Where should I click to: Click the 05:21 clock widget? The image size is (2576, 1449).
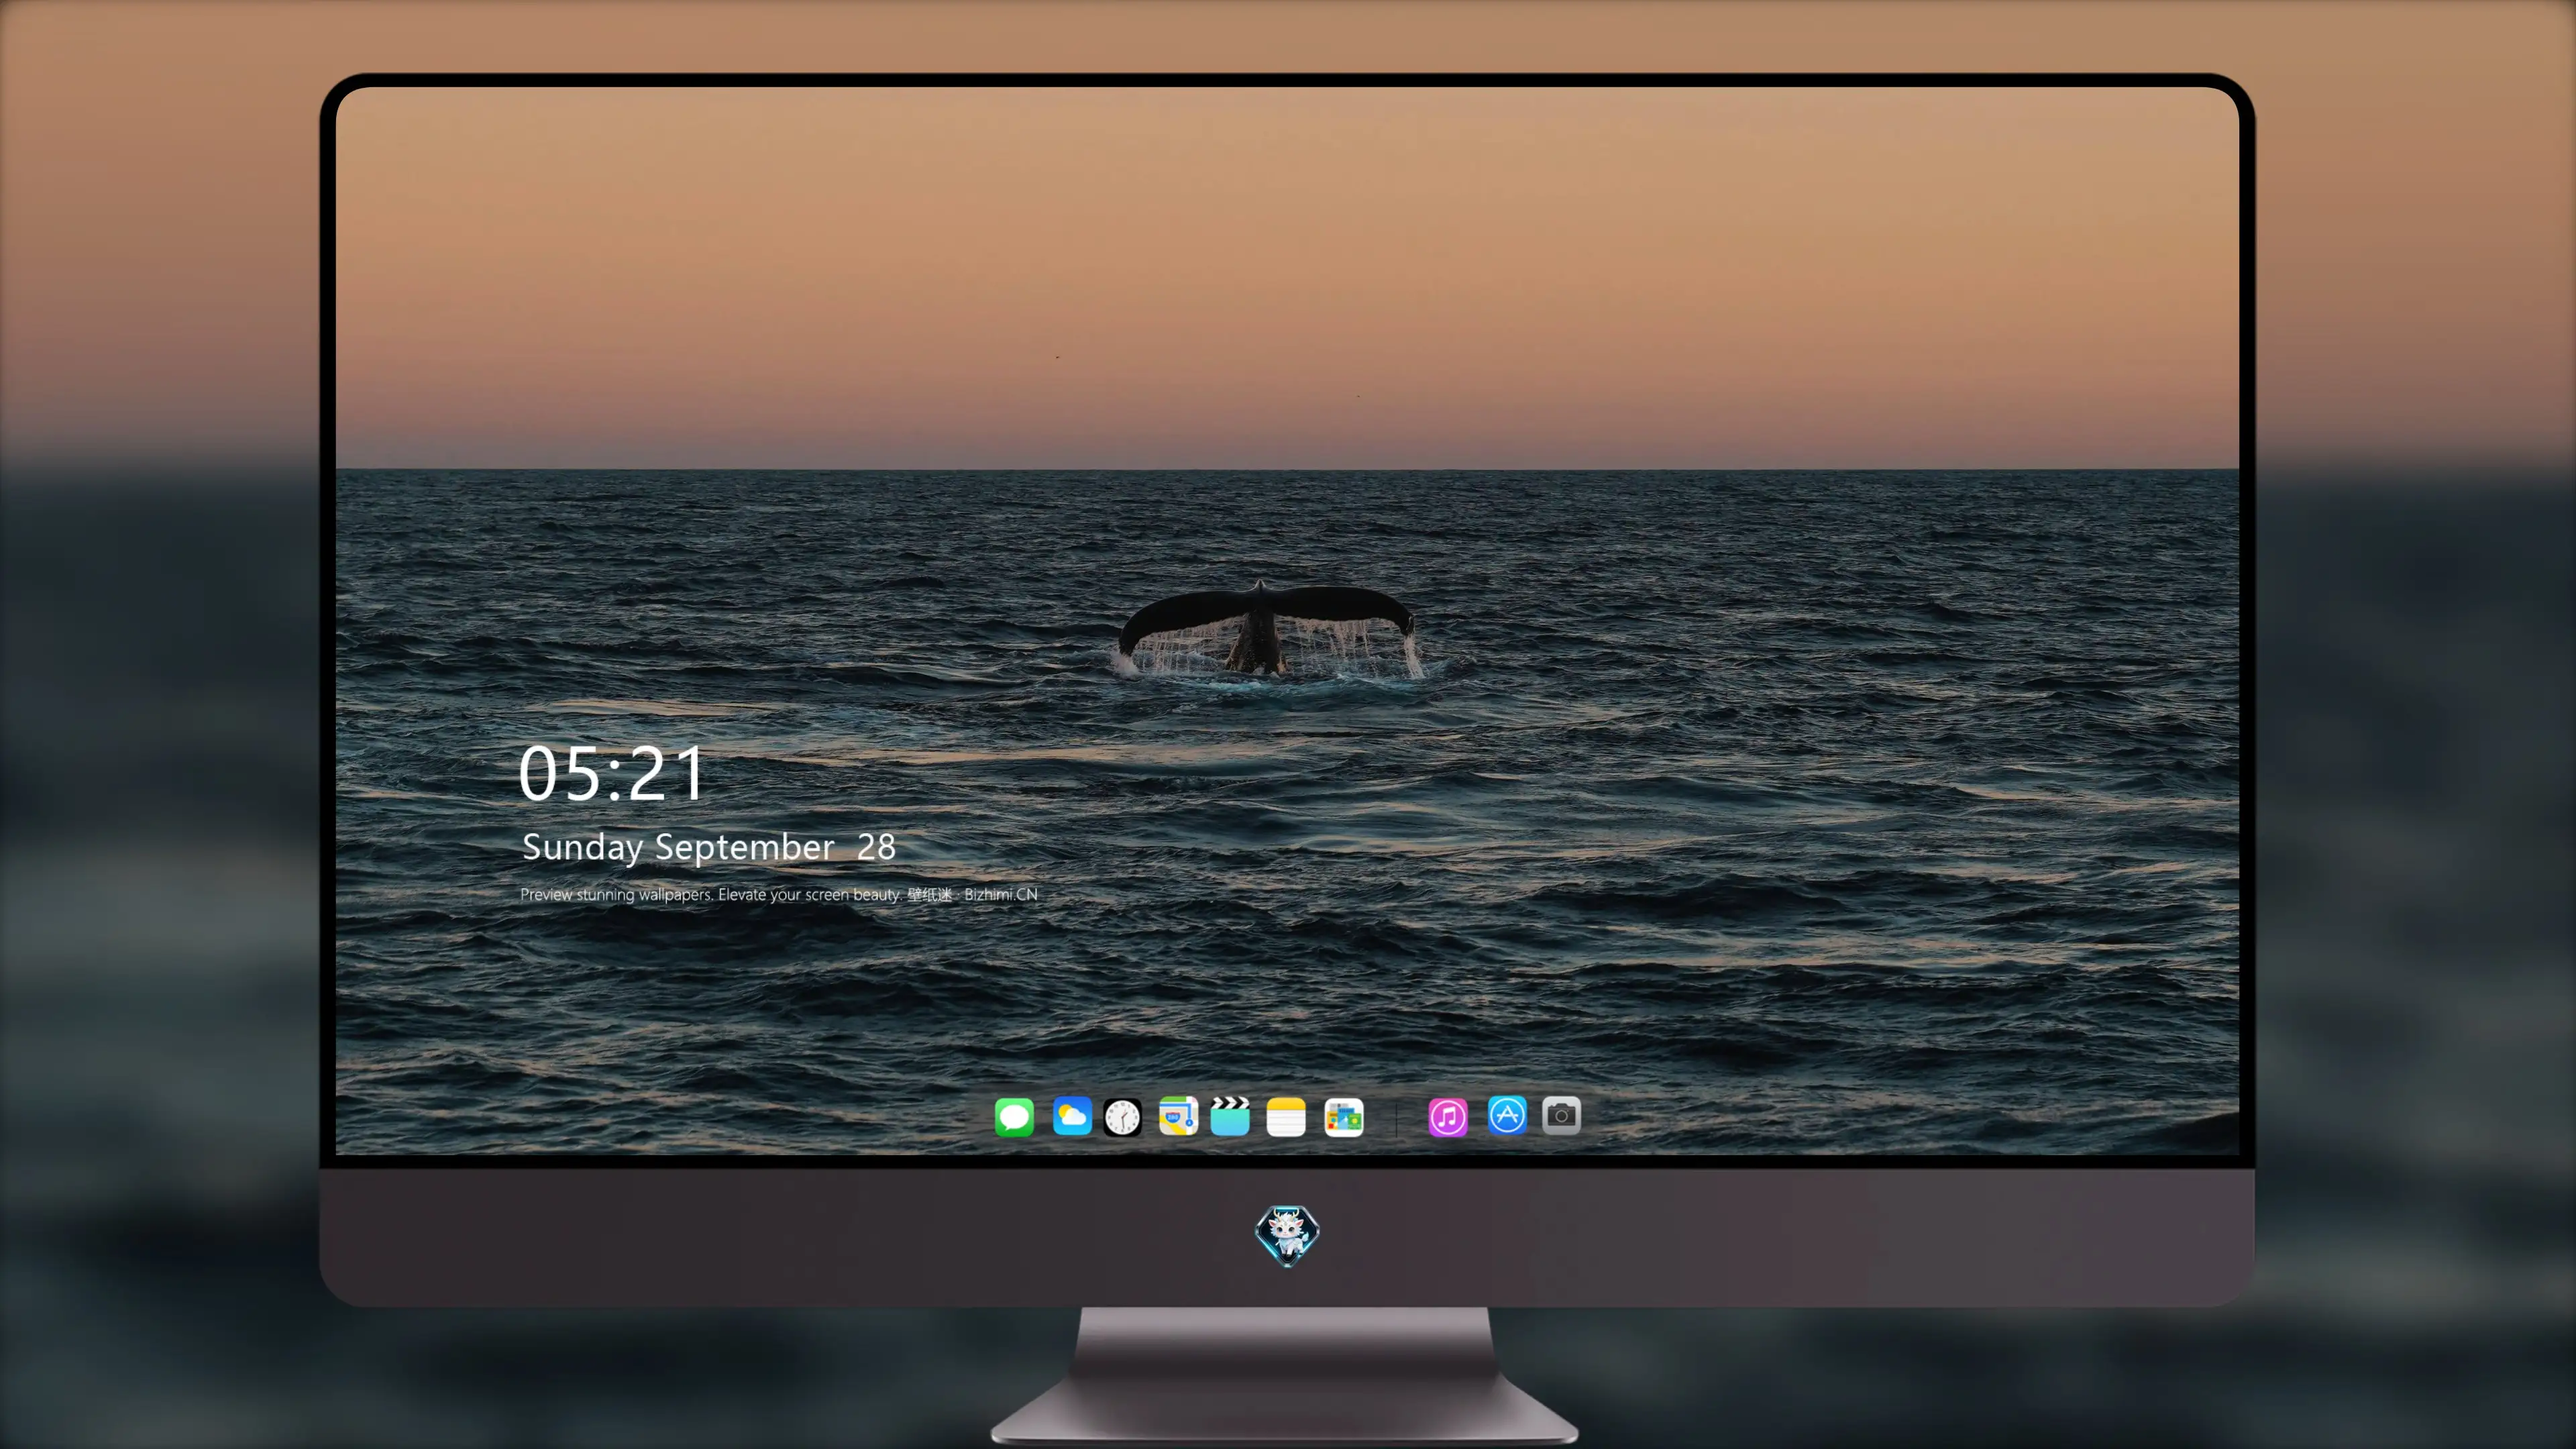[611, 774]
